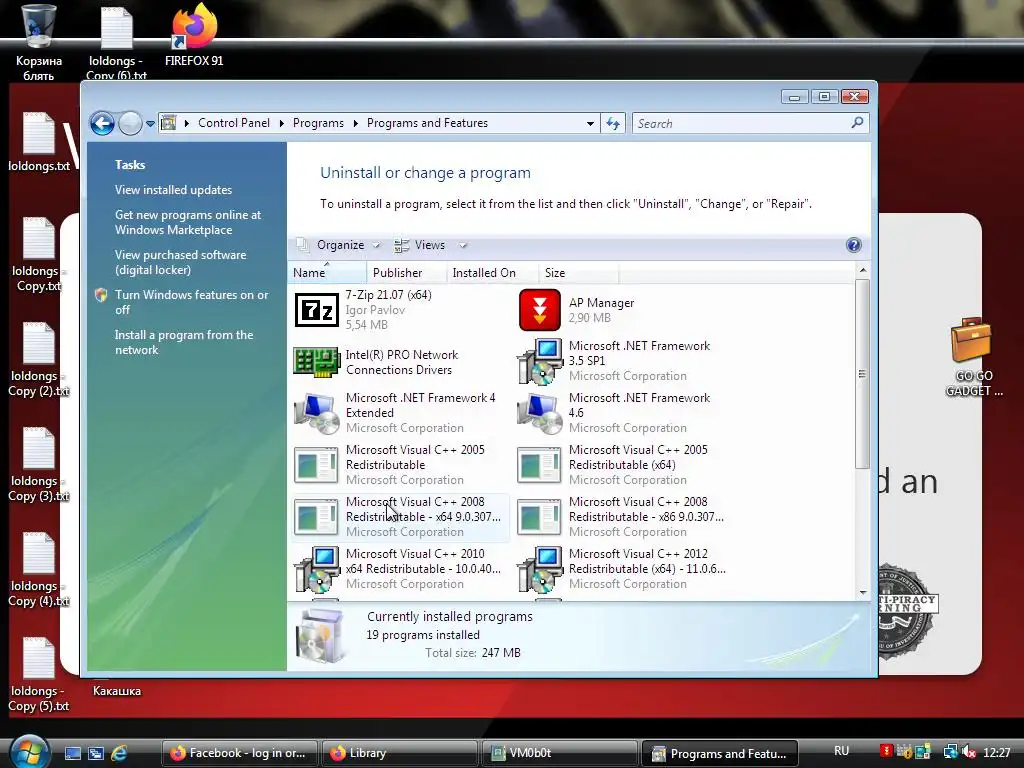
Task: Open View purchased software link
Action: pyautogui.click(x=181, y=262)
